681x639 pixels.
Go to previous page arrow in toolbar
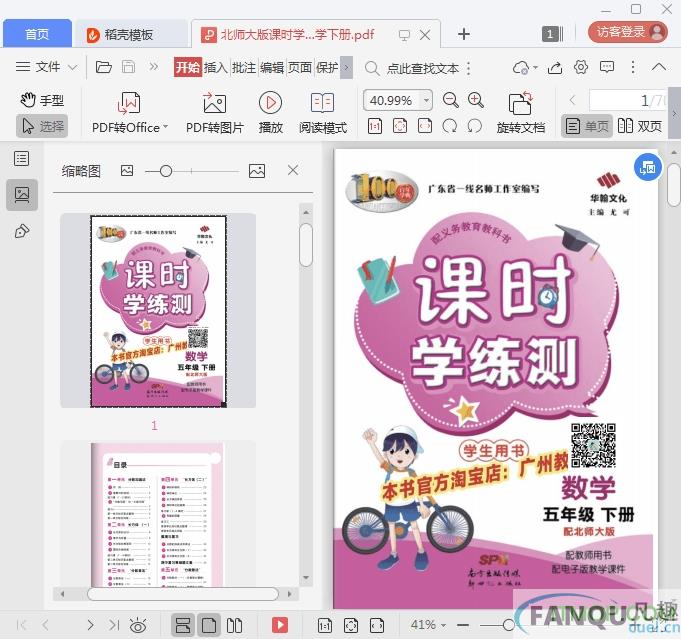pos(572,101)
